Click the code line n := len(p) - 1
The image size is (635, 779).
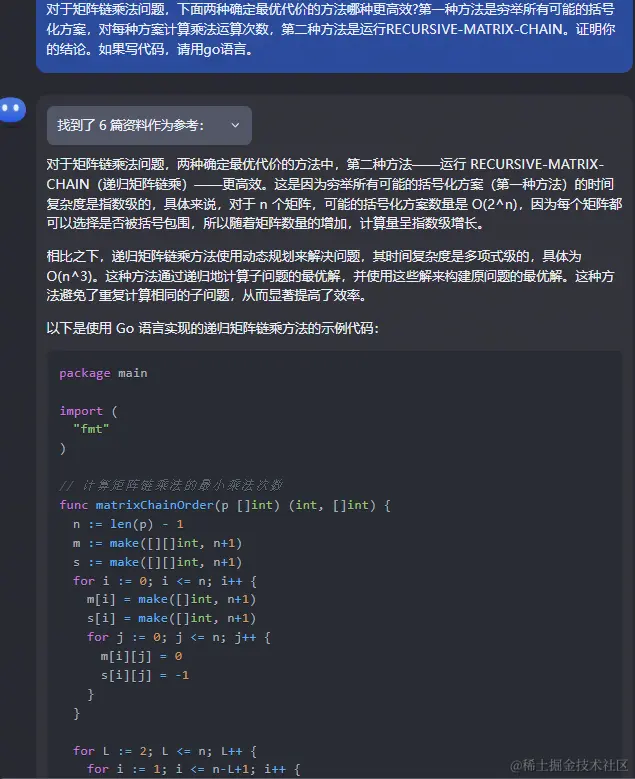(128, 524)
